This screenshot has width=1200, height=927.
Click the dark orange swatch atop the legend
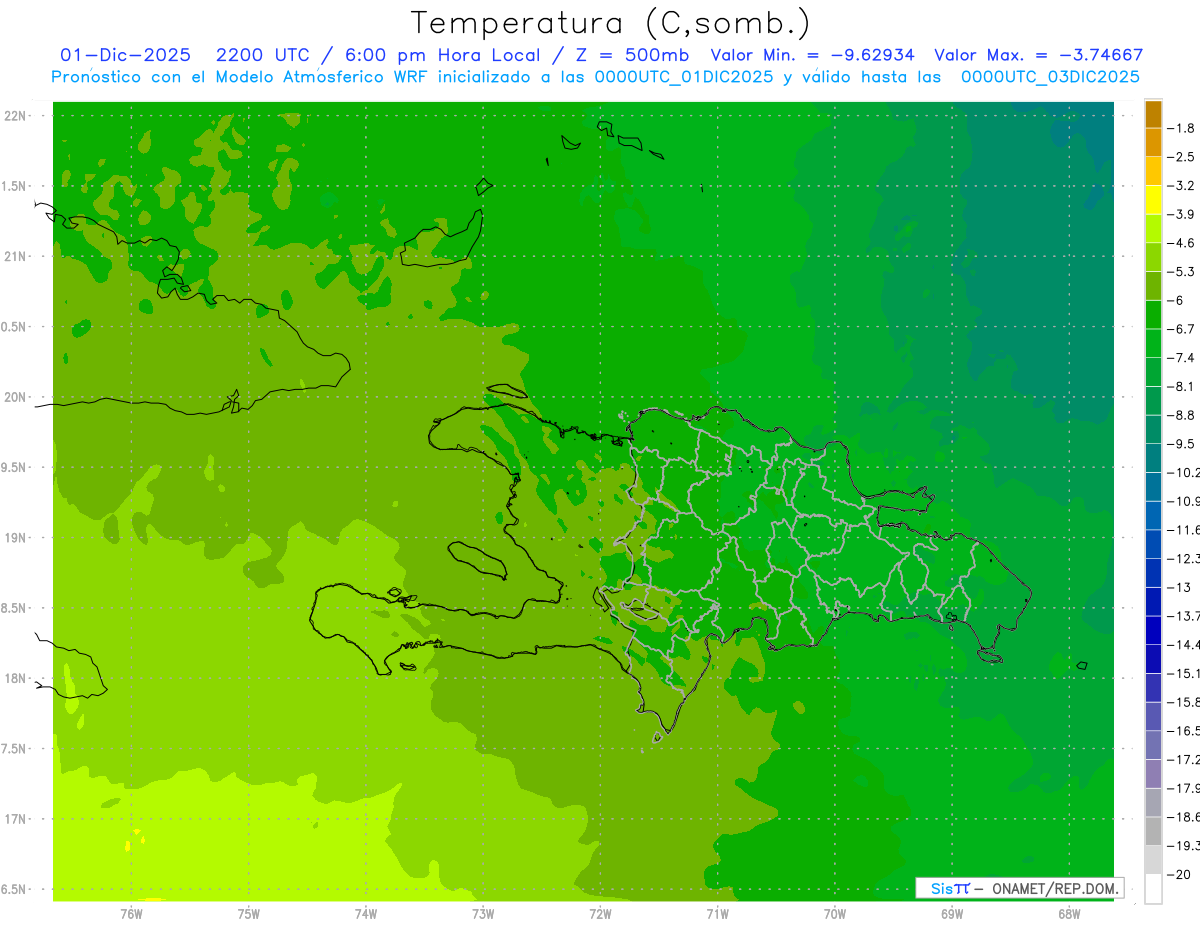[1153, 114]
